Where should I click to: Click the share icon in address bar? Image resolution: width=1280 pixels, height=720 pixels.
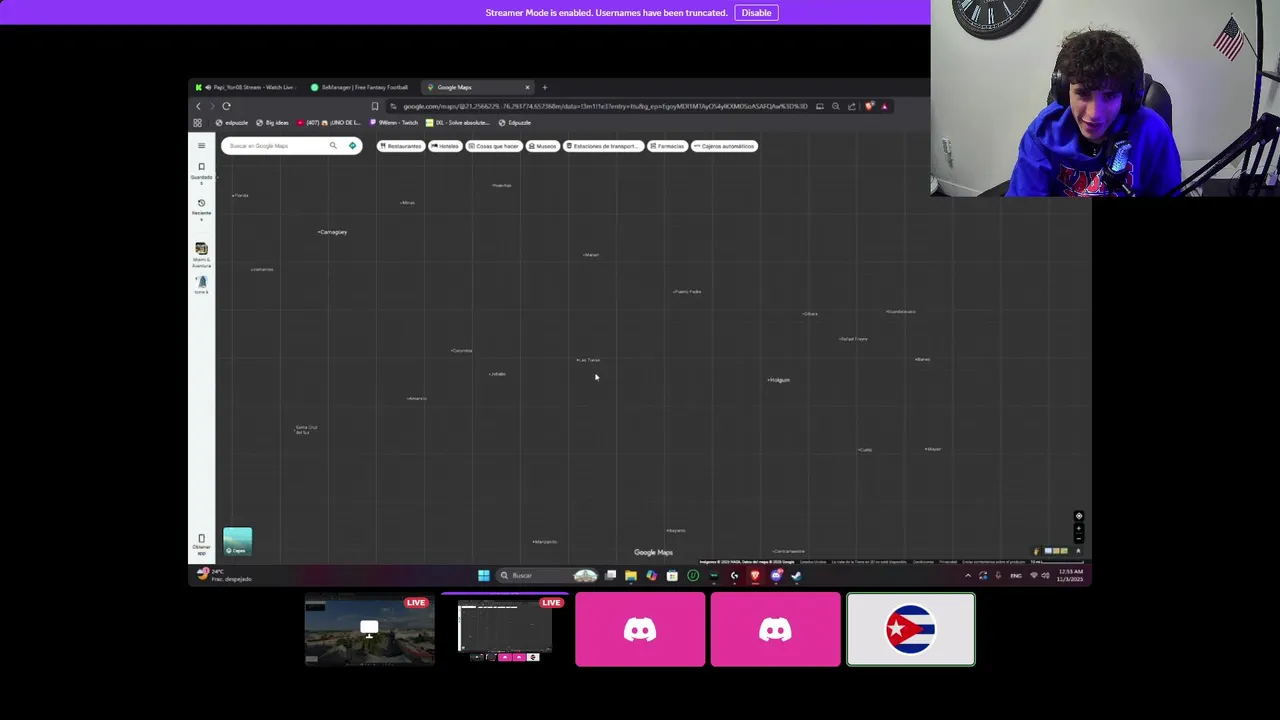coord(852,106)
